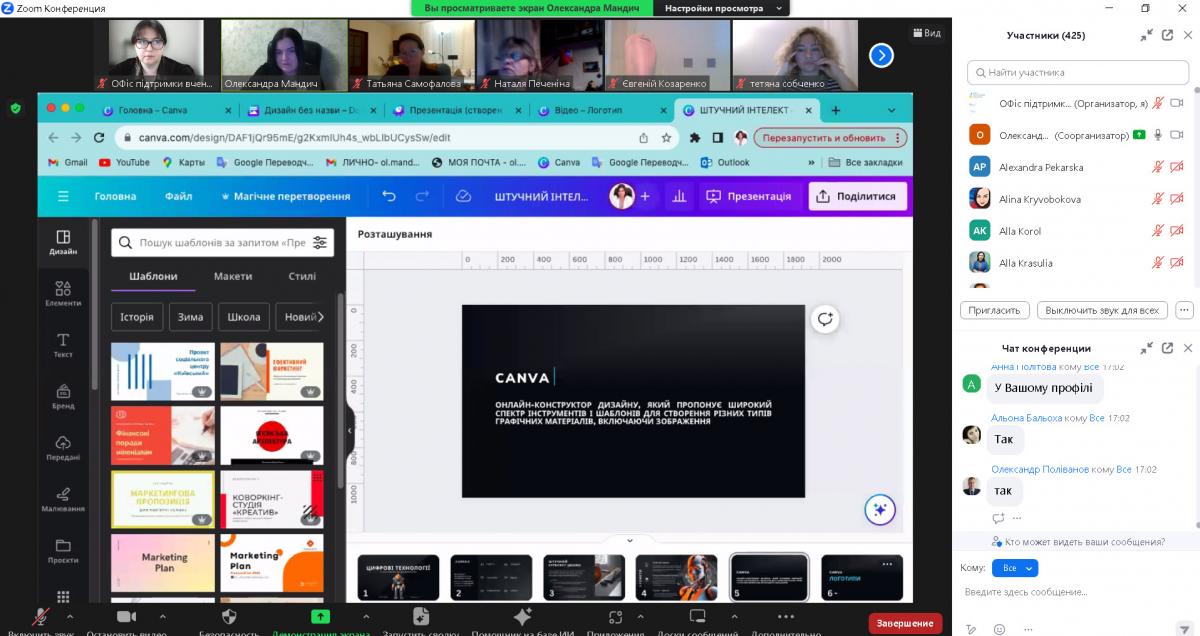Click the Canva redo arrow
Viewport: 1200px width, 636px height.
422,196
